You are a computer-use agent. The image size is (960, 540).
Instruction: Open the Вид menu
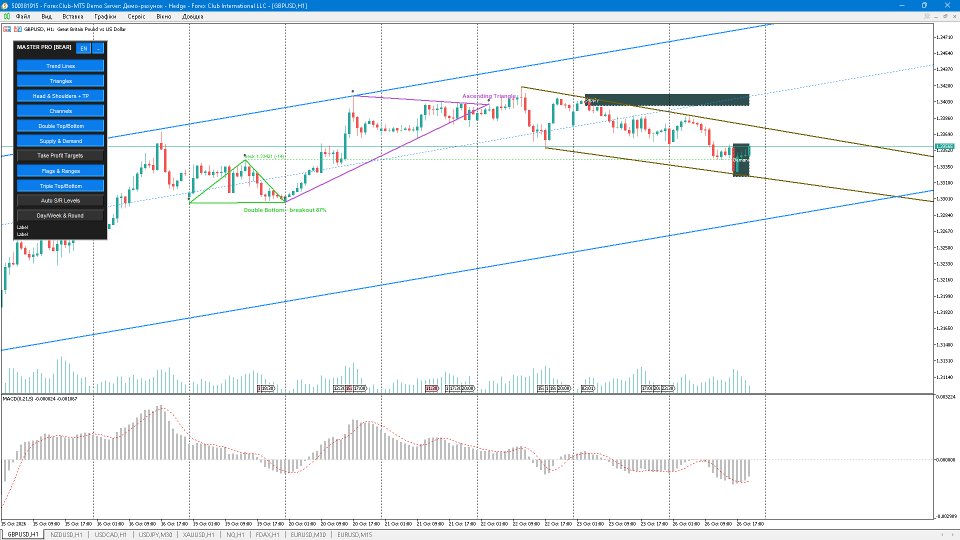[47, 17]
